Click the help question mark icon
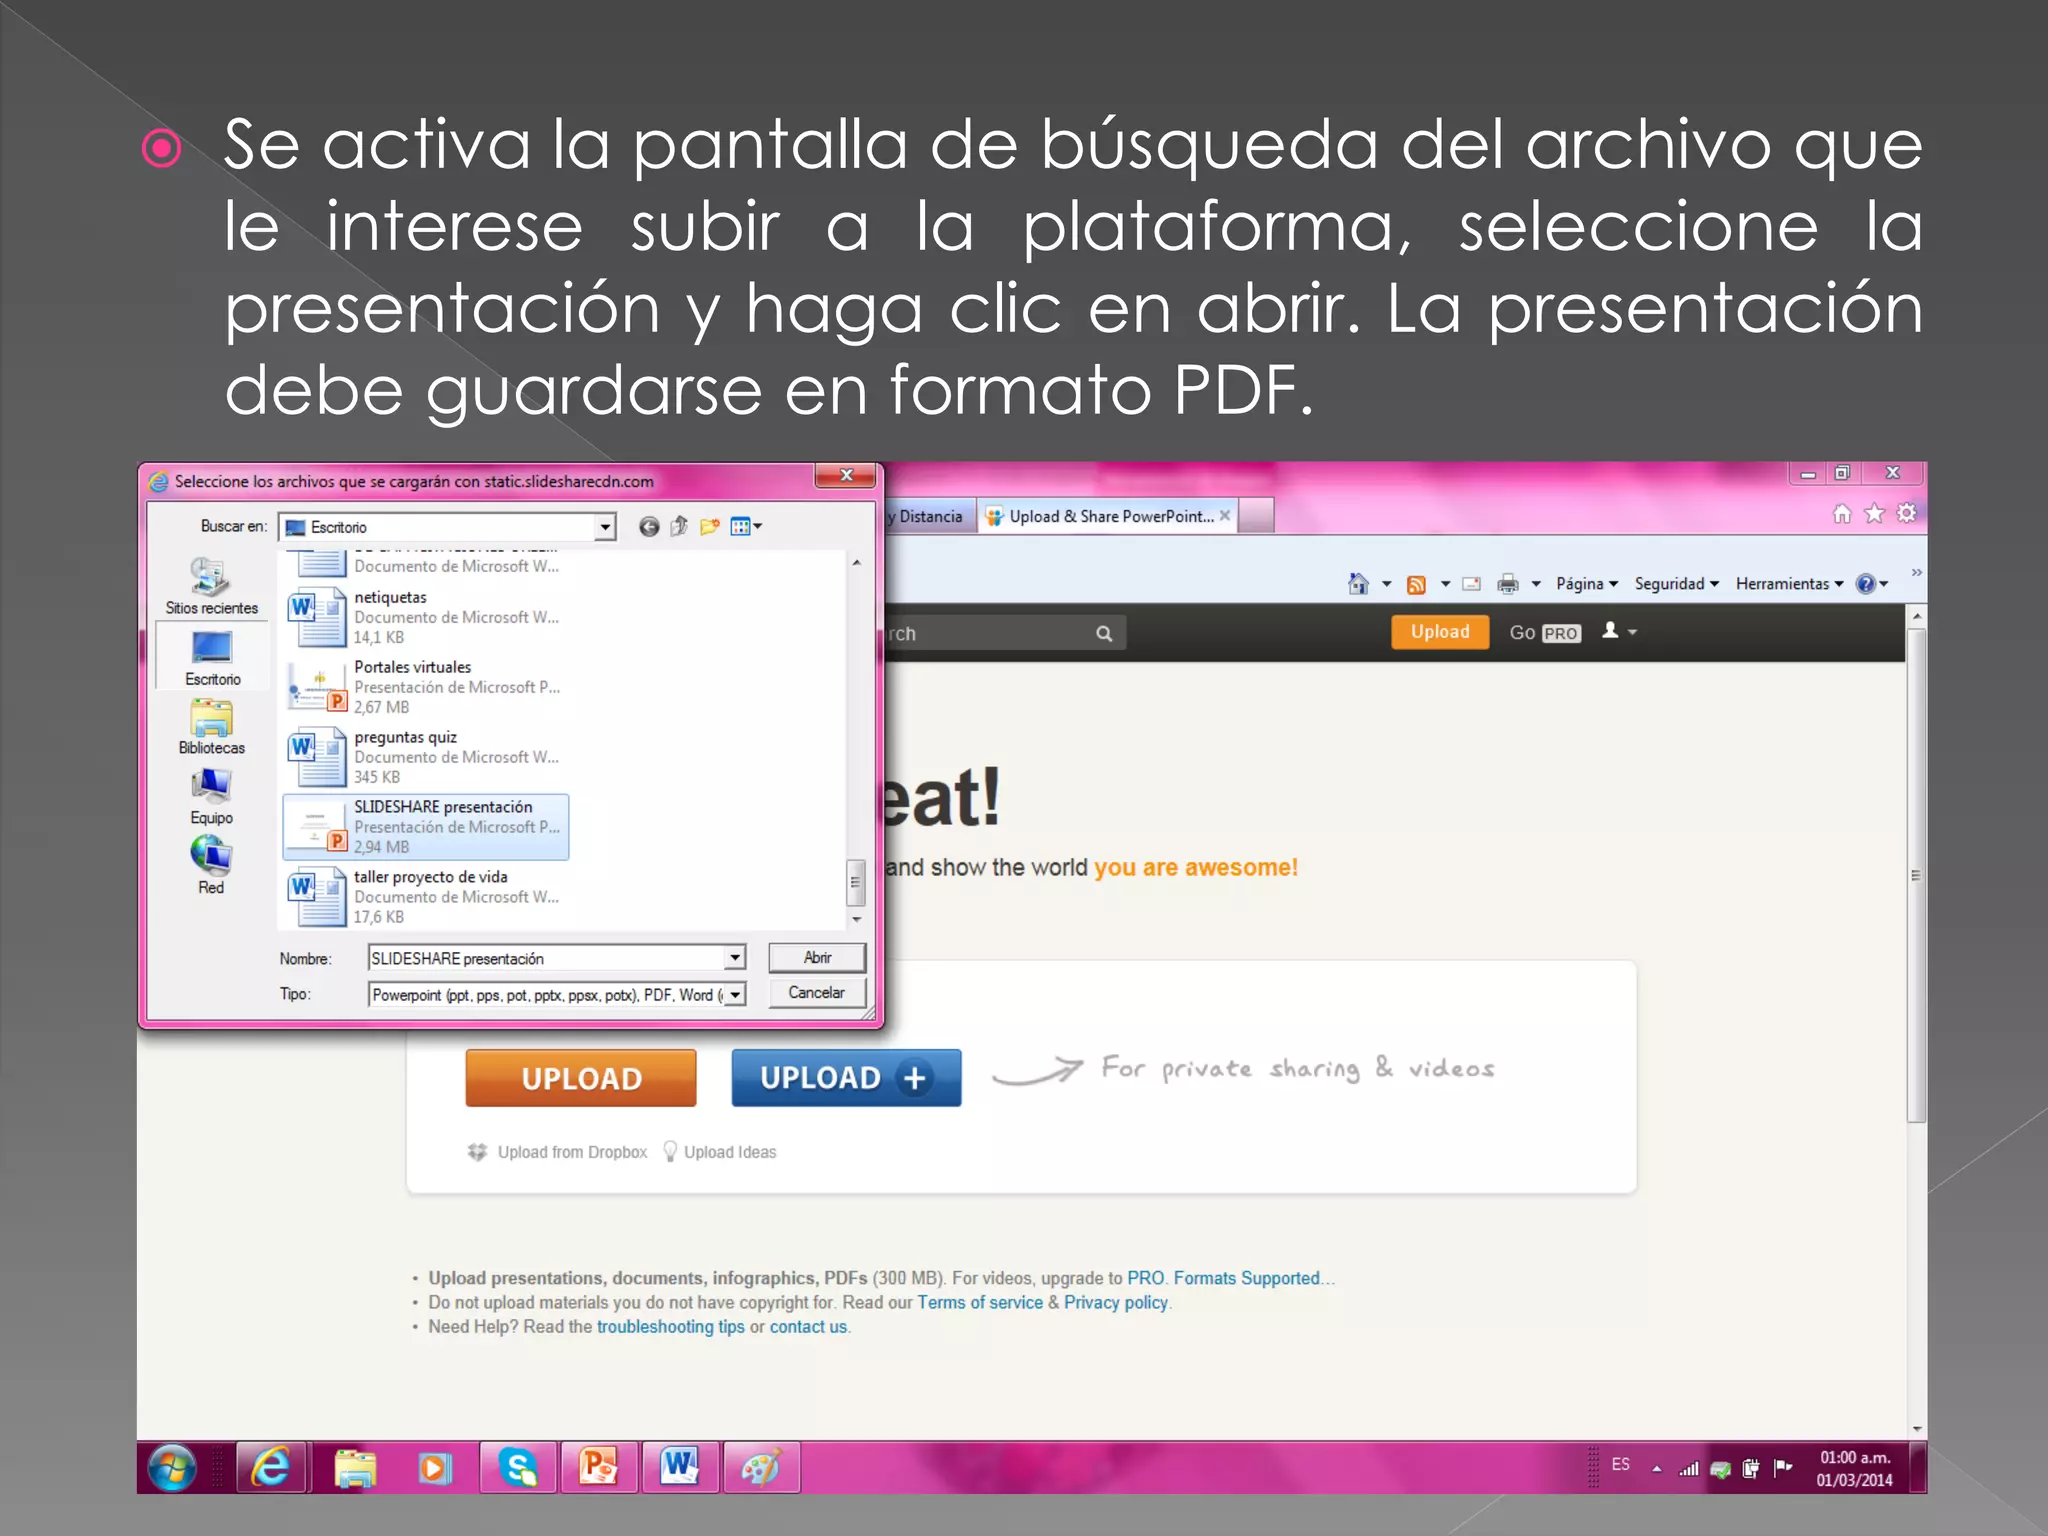Image resolution: width=2048 pixels, height=1536 pixels. point(1865,584)
